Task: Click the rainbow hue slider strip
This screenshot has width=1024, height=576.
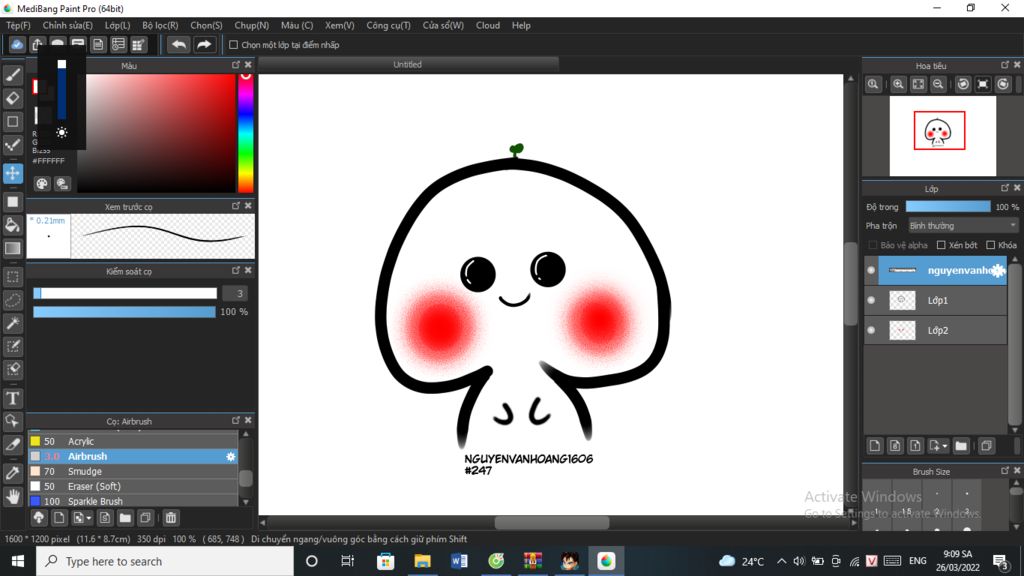Action: (x=246, y=133)
